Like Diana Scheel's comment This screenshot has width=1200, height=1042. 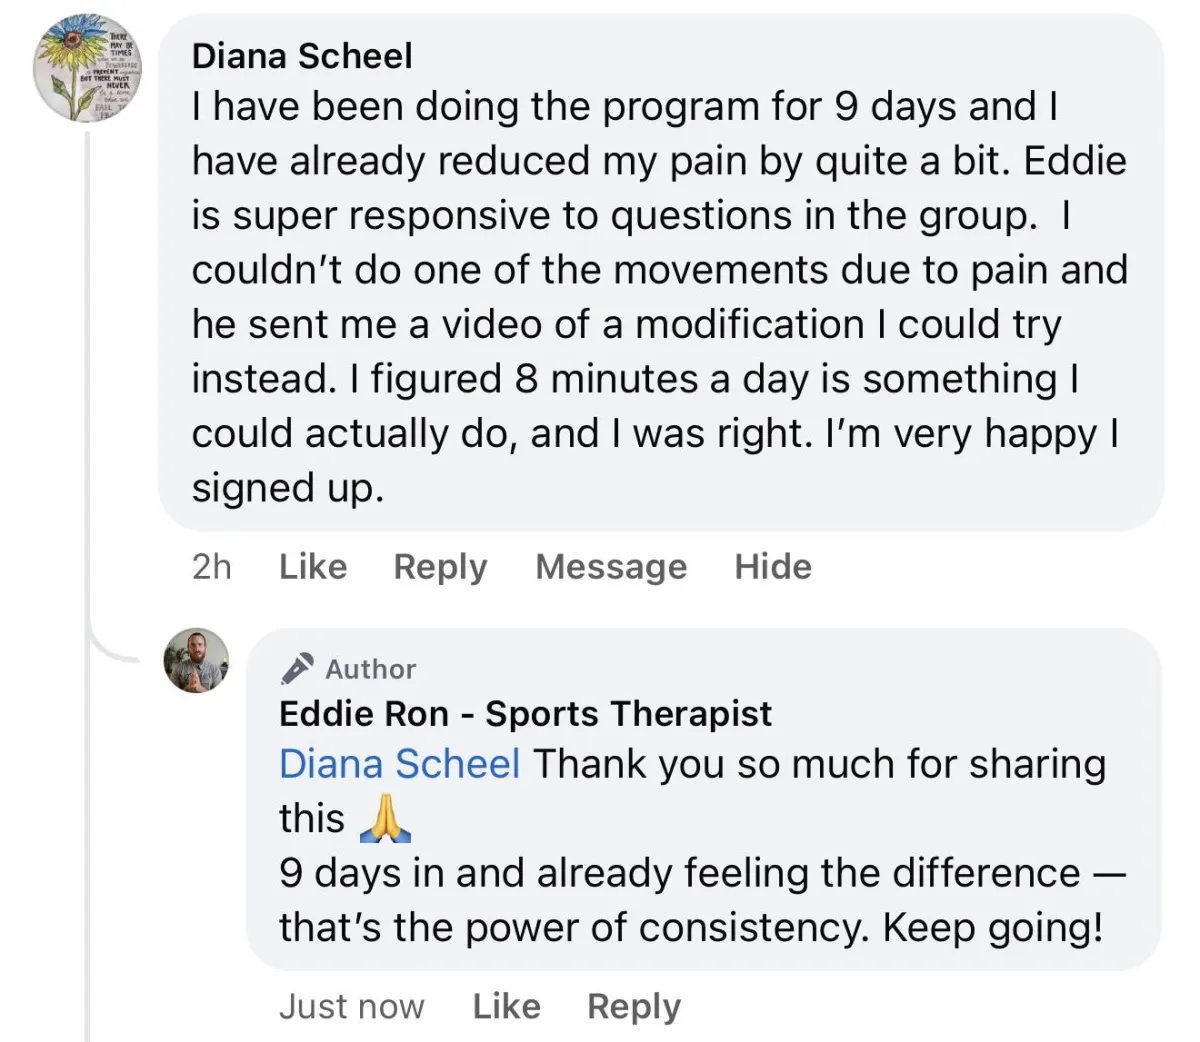click(313, 567)
